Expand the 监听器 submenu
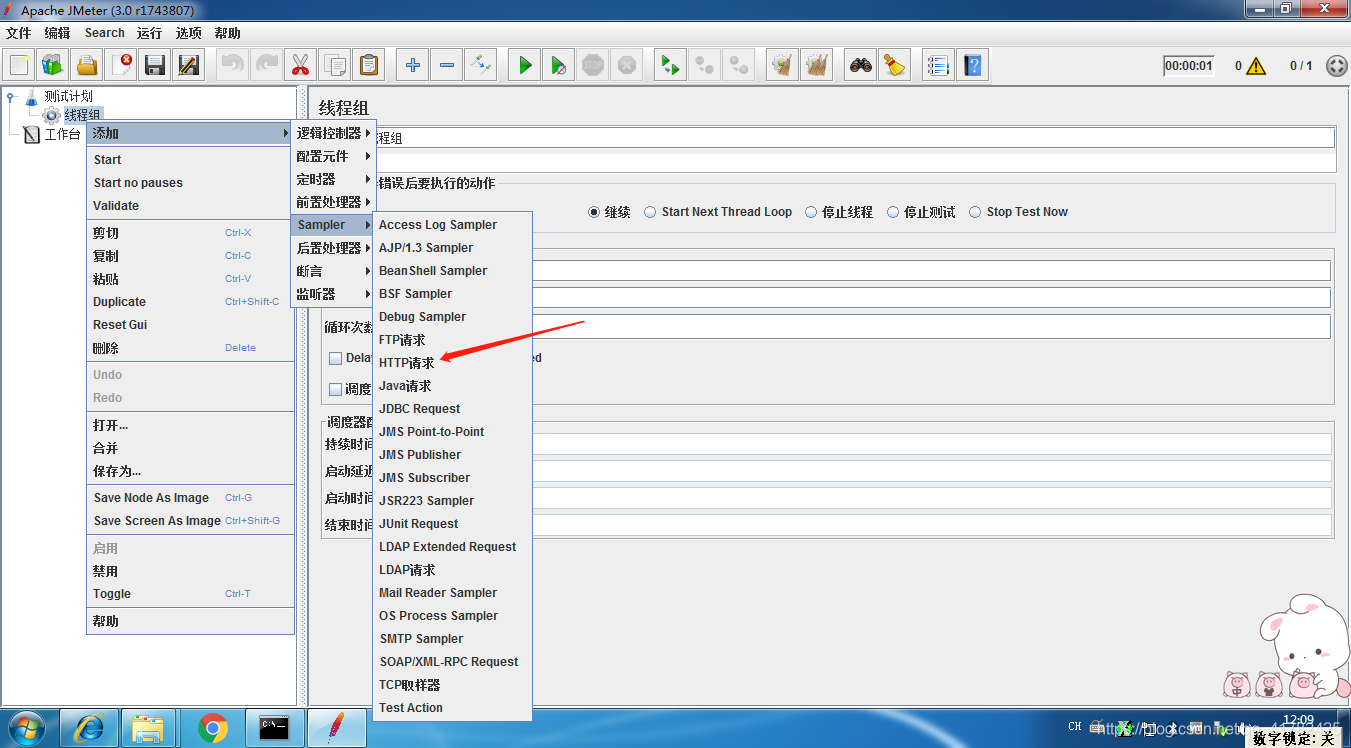 (333, 294)
